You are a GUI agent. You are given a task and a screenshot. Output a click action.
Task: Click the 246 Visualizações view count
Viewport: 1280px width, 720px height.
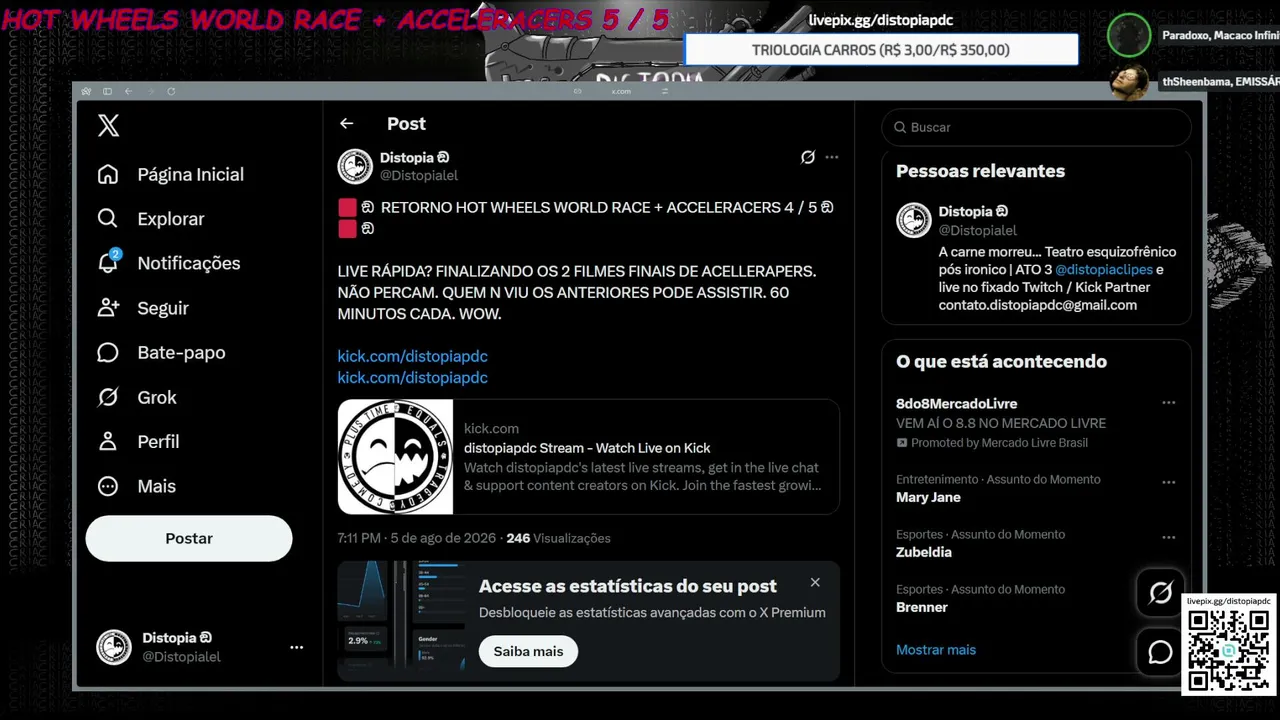pos(558,538)
